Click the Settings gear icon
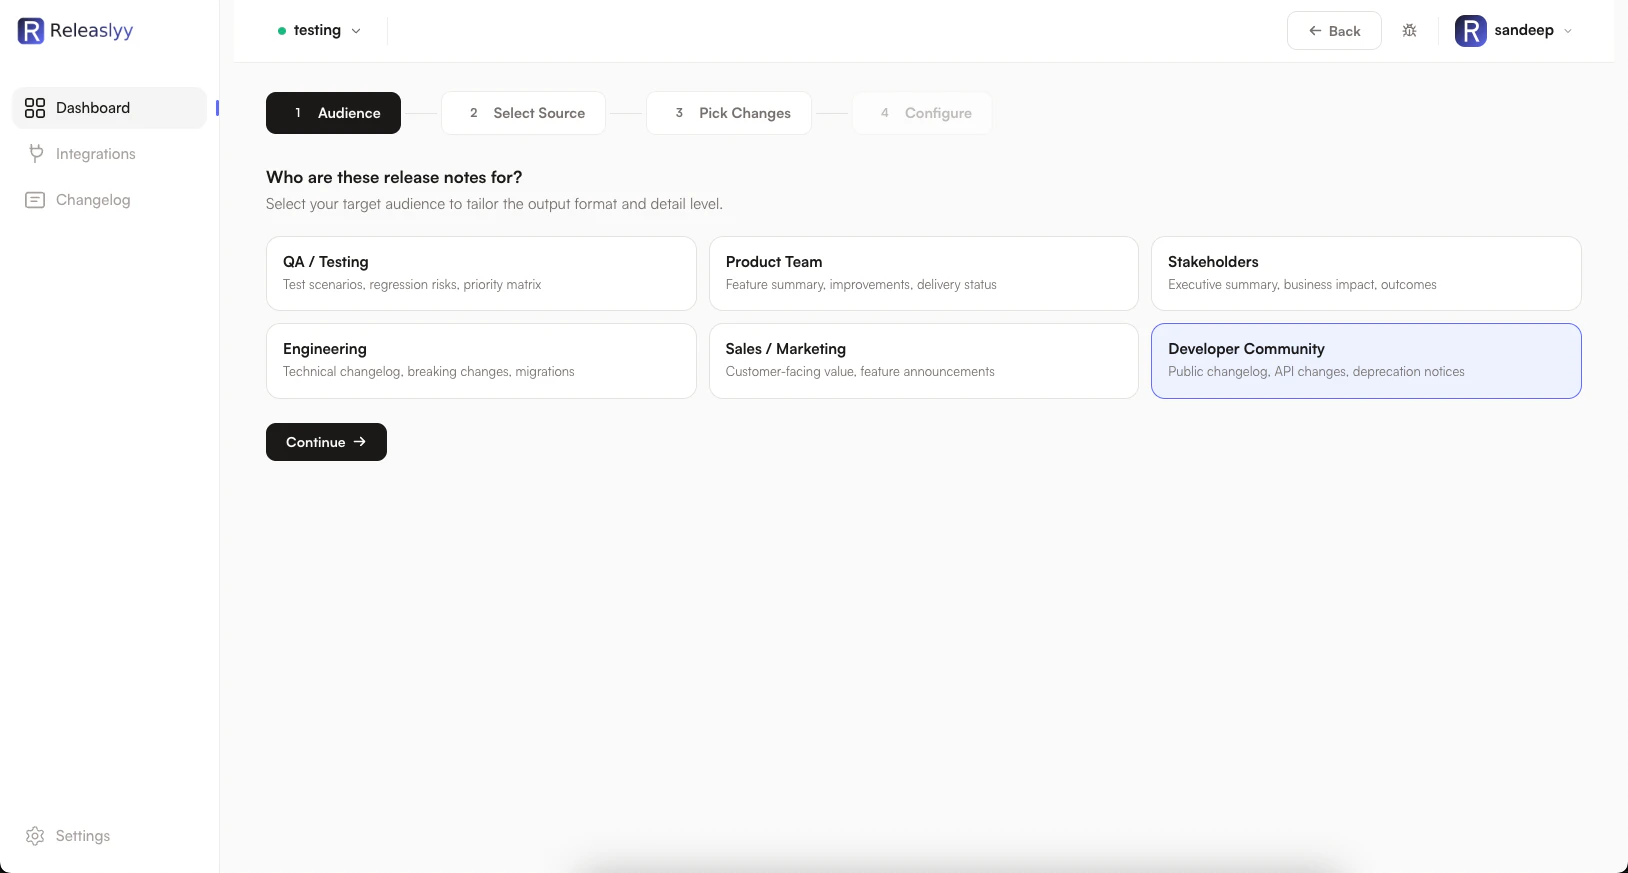Screen dimensions: 1628x873 35,836
